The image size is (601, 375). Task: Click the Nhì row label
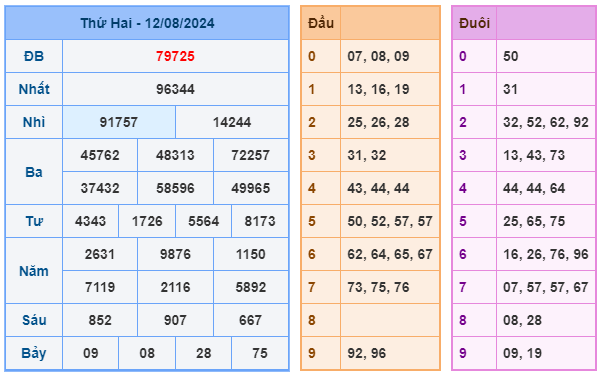(34, 122)
